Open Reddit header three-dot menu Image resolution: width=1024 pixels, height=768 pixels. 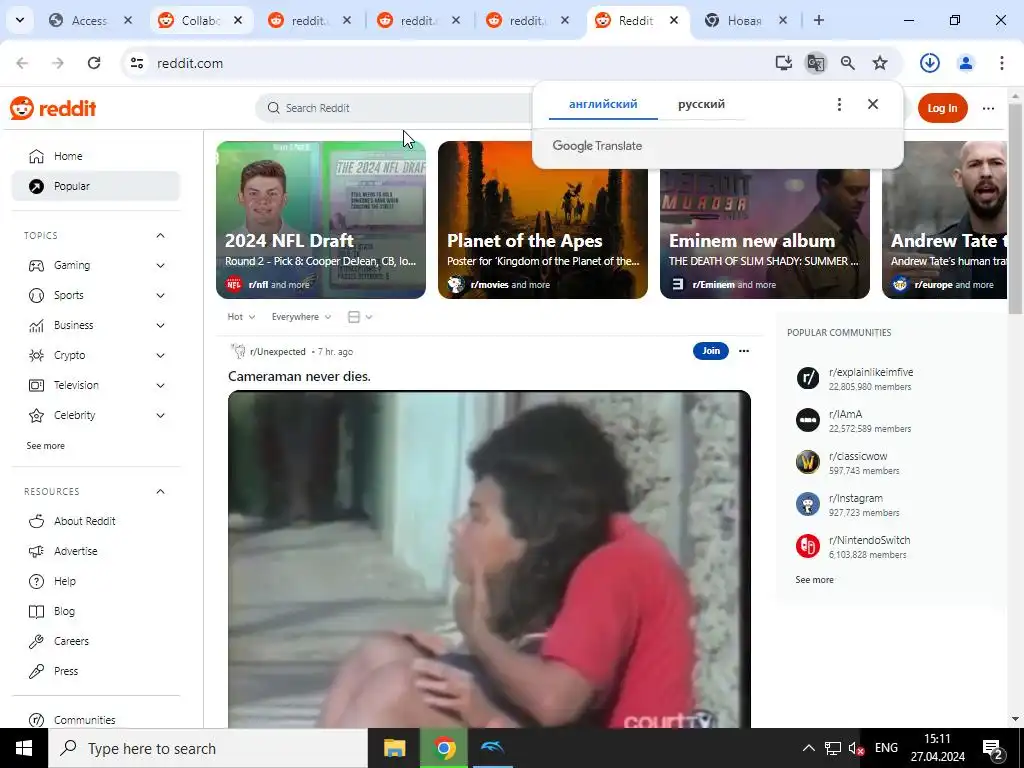click(x=989, y=108)
